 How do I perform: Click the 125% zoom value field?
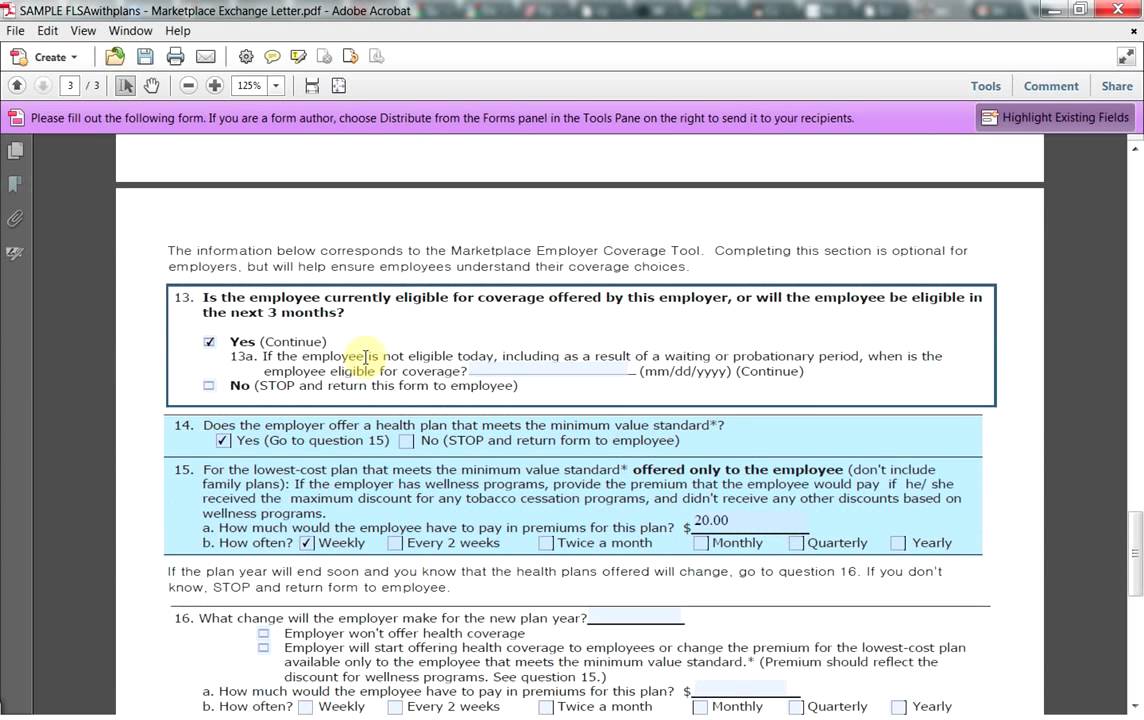tap(250, 86)
